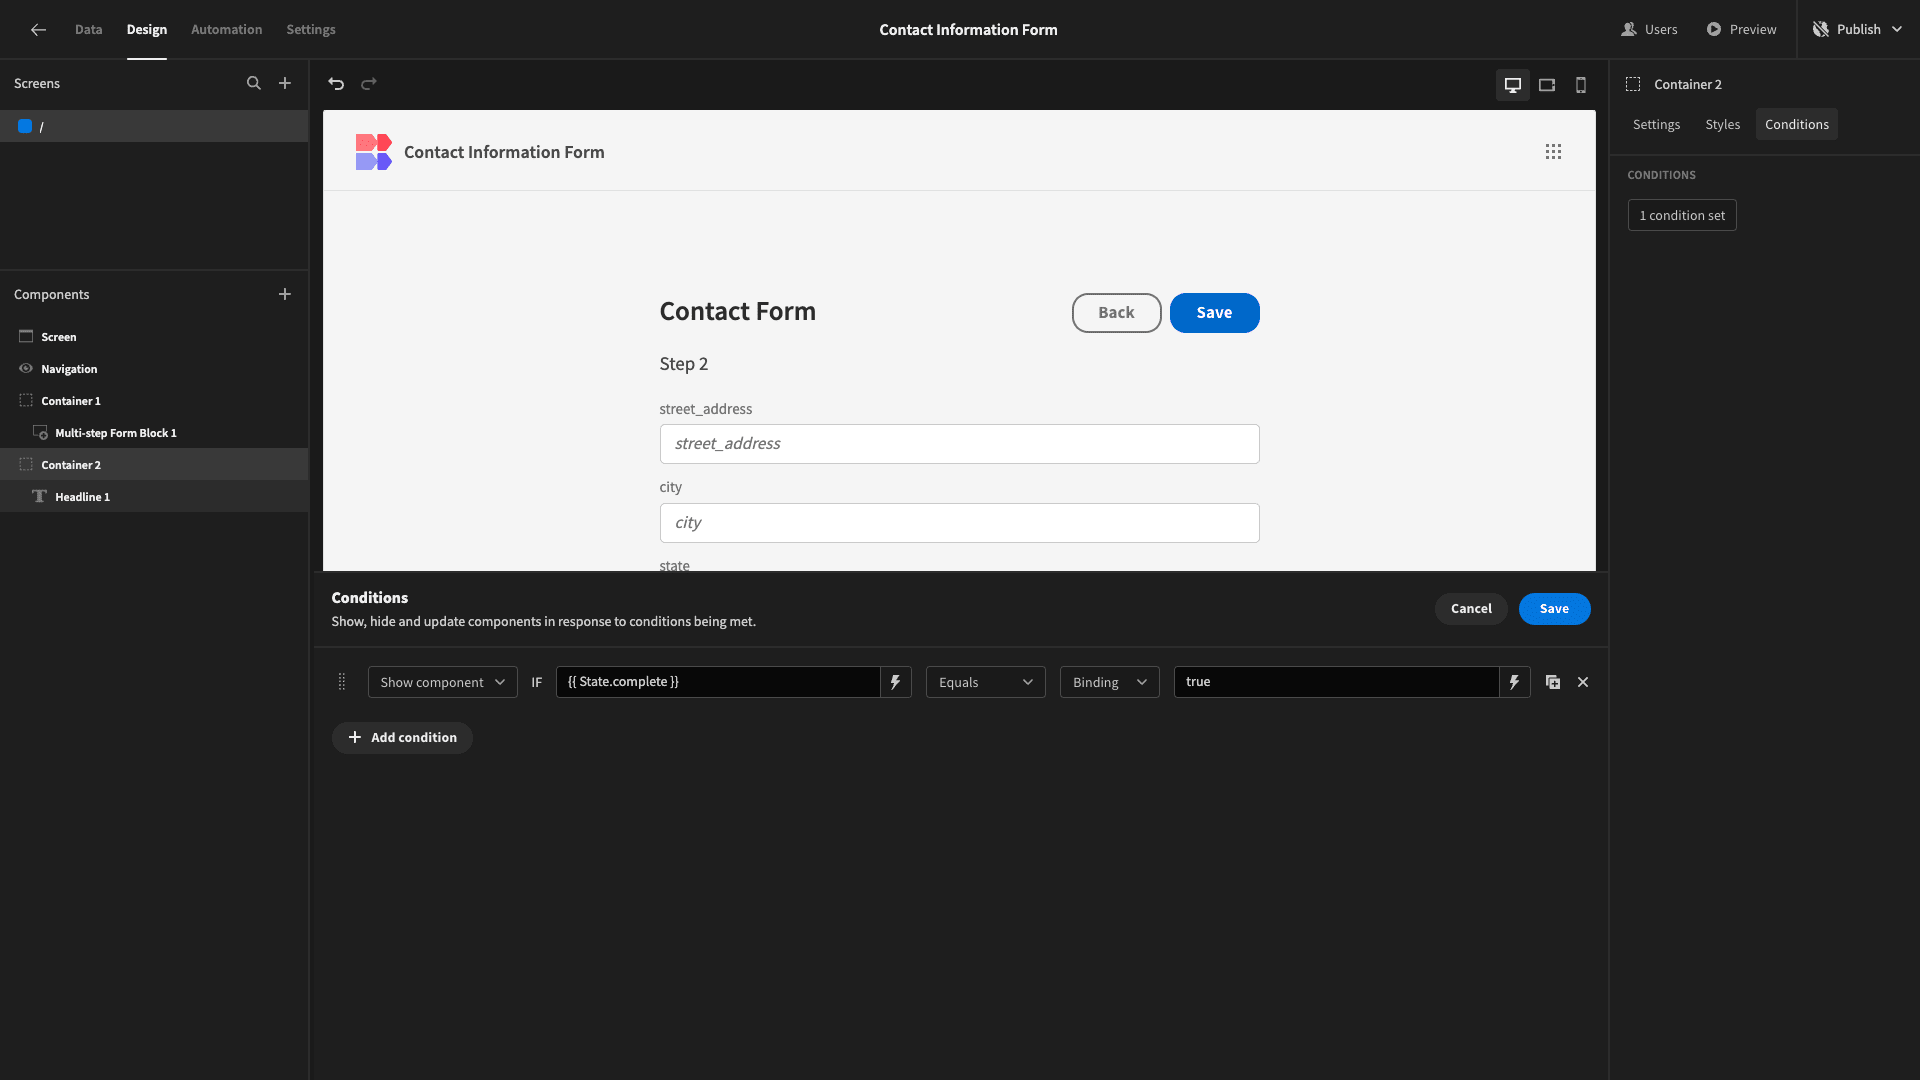Screen dimensions: 1920x1080
Task: Remove the condition row
Action: tap(1583, 682)
